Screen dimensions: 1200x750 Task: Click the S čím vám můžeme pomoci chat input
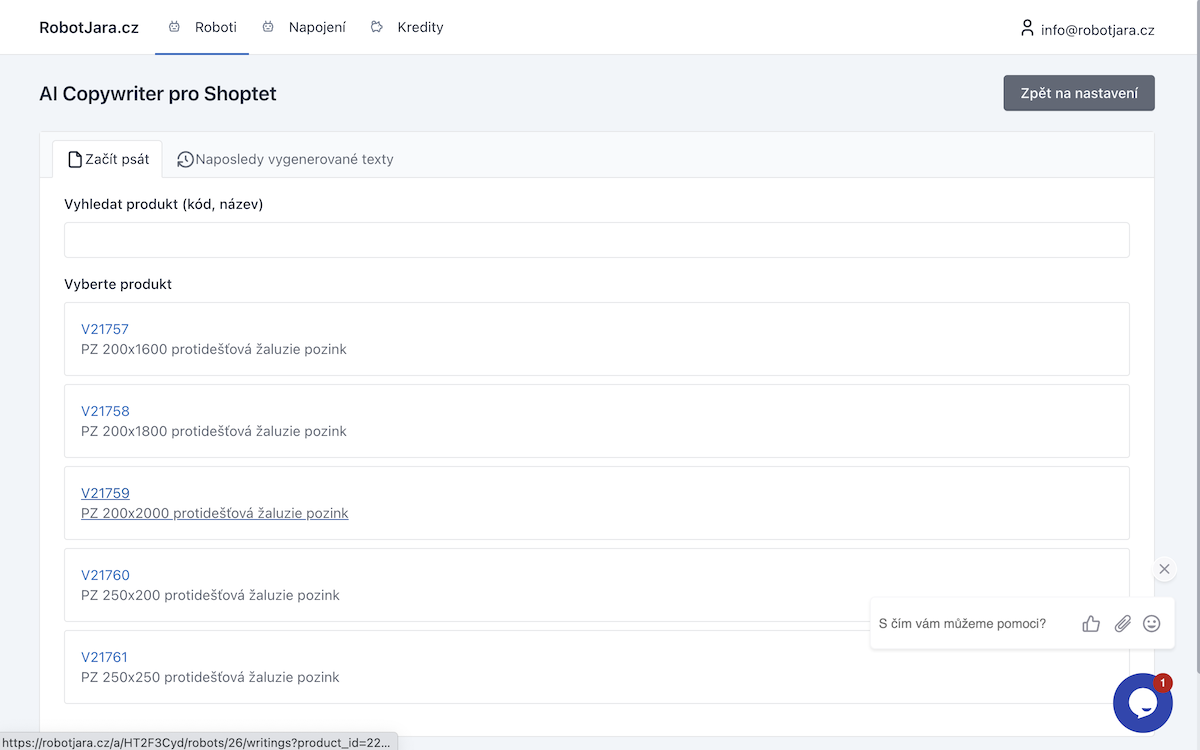coord(962,624)
